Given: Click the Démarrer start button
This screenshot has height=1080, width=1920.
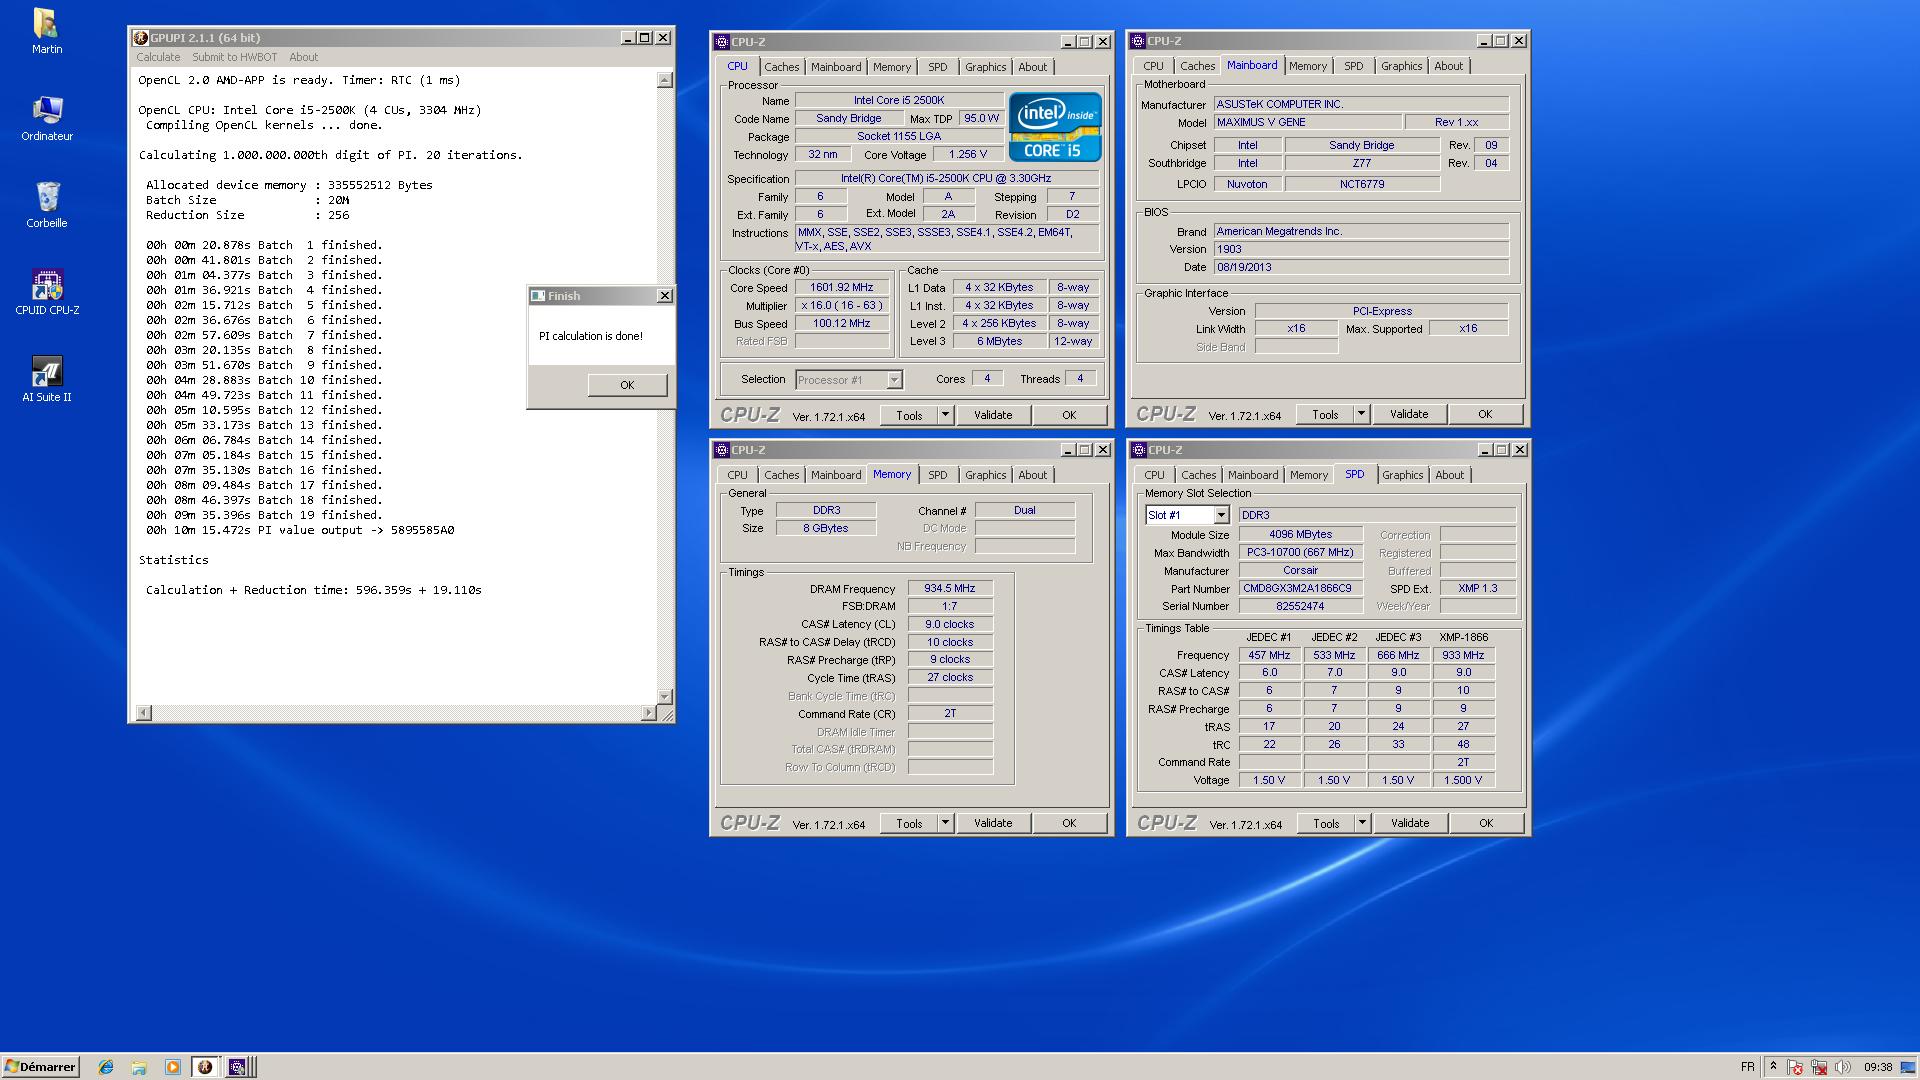Looking at the screenshot, I should point(41,1067).
